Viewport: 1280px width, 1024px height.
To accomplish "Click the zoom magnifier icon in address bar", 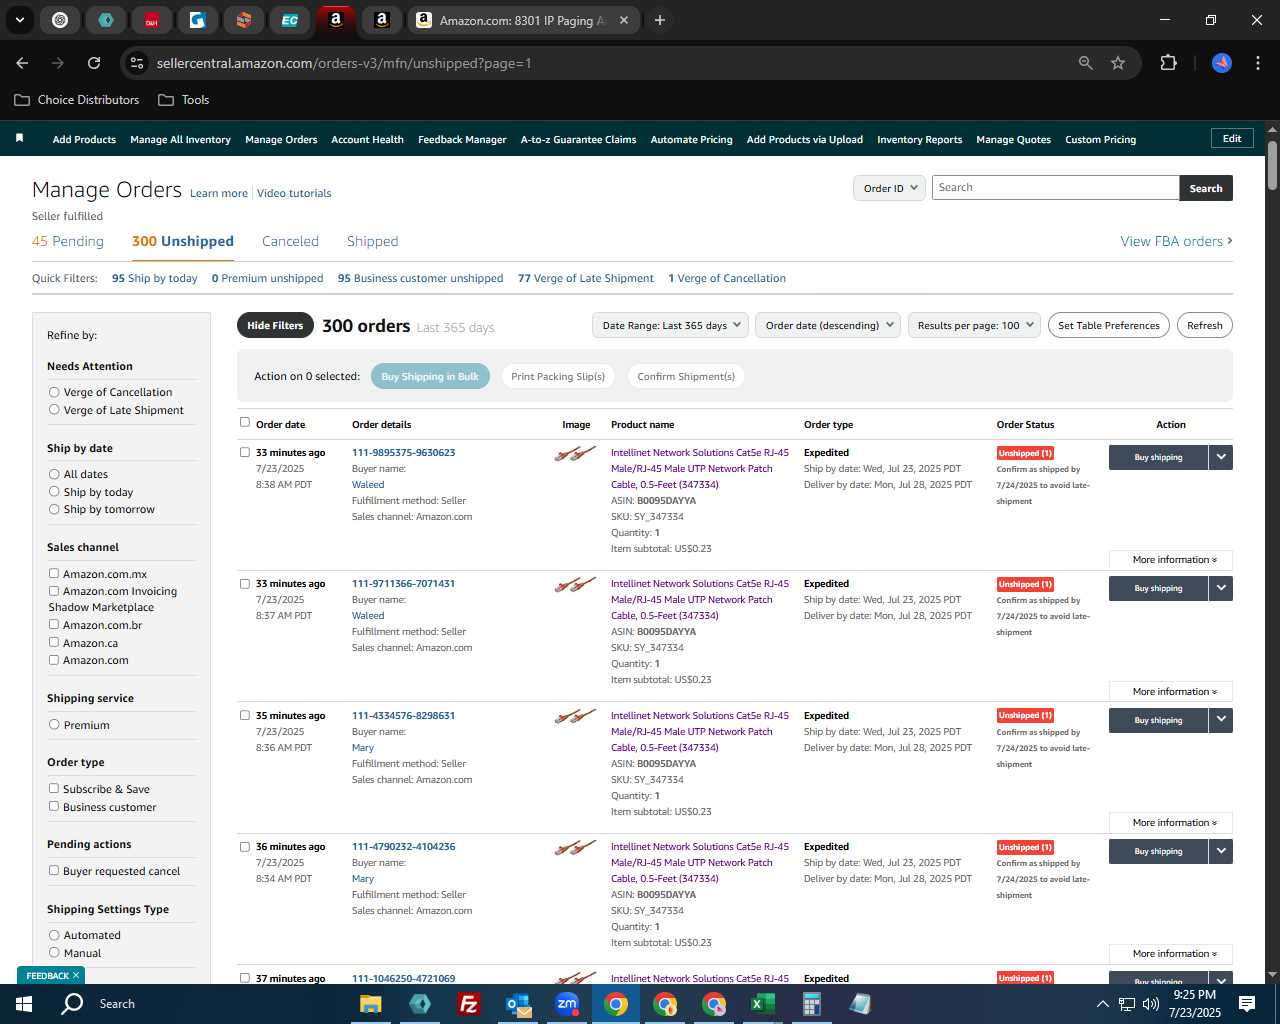I will pyautogui.click(x=1086, y=63).
